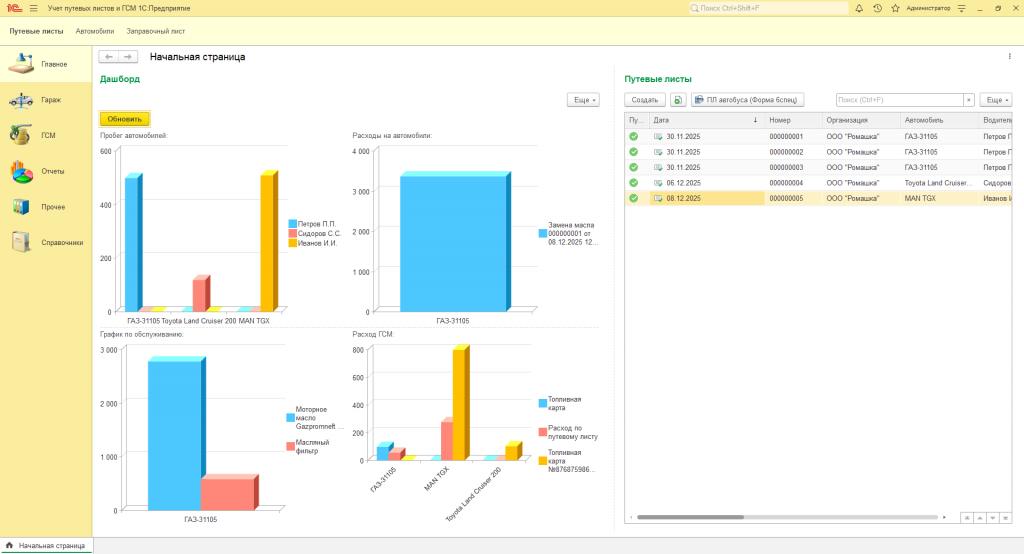Expand the Еще dropdown in Путевые листы panel
This screenshot has width=1024, height=554.
point(994,100)
